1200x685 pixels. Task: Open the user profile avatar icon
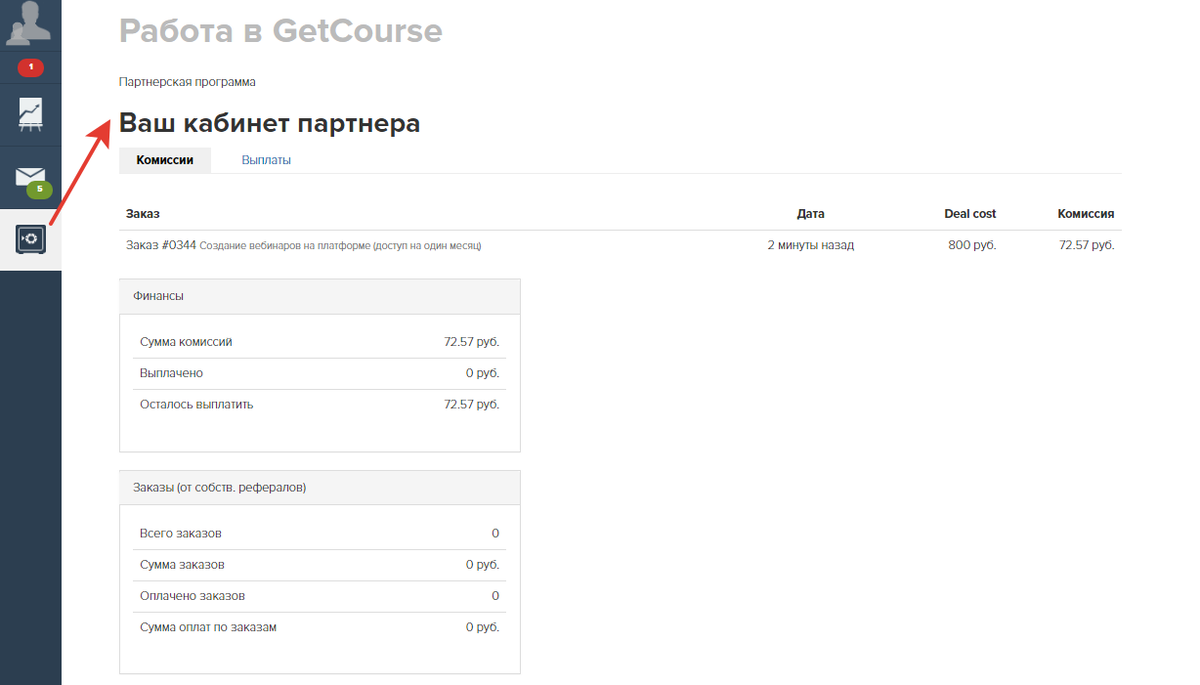tap(30, 25)
